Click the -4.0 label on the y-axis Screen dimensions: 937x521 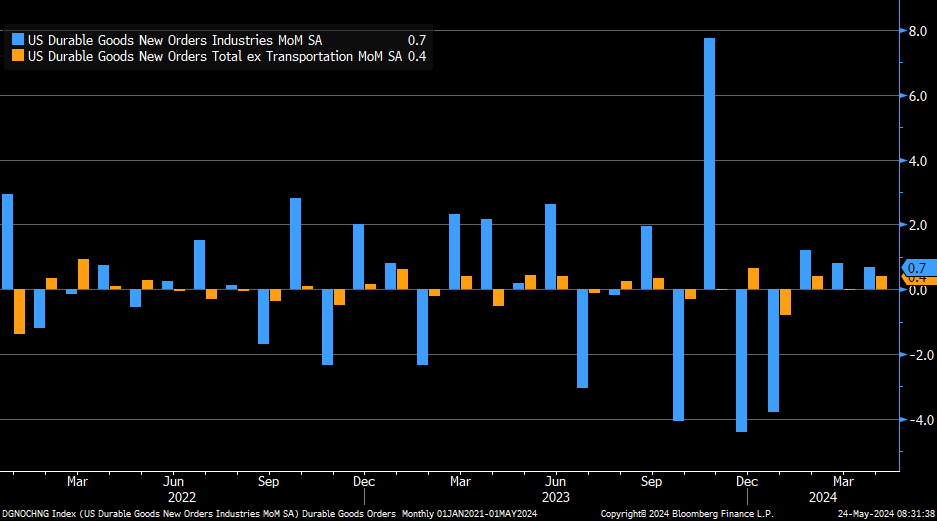click(916, 420)
